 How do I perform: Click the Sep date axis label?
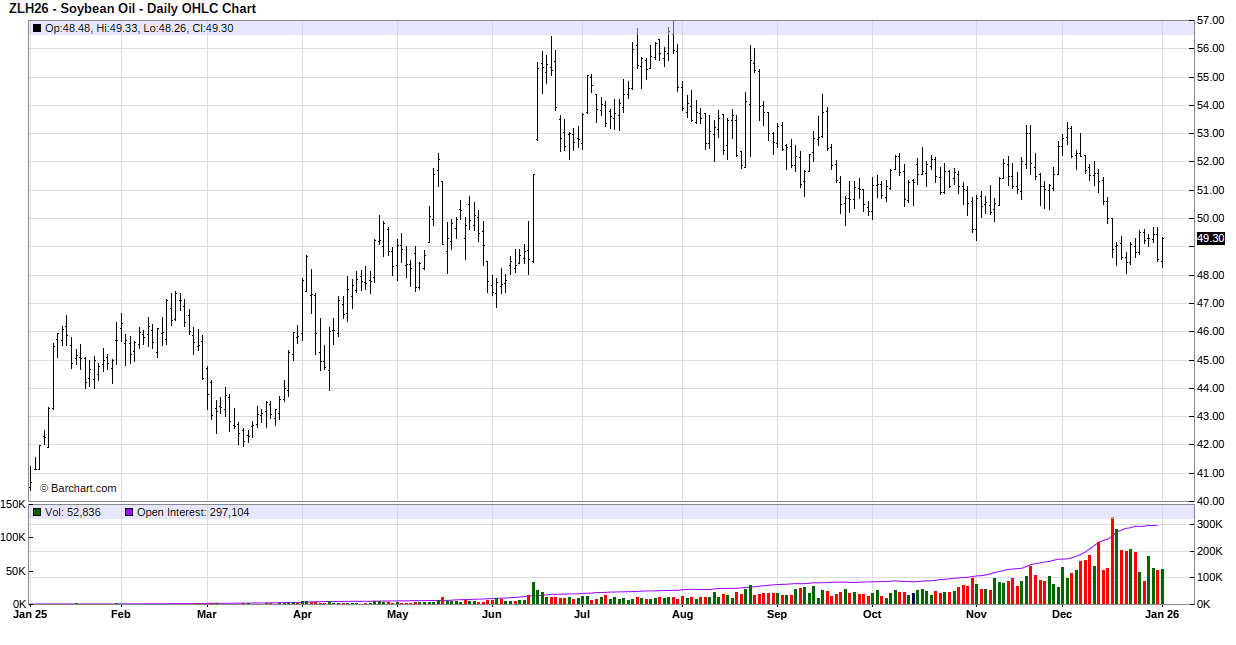[x=777, y=615]
